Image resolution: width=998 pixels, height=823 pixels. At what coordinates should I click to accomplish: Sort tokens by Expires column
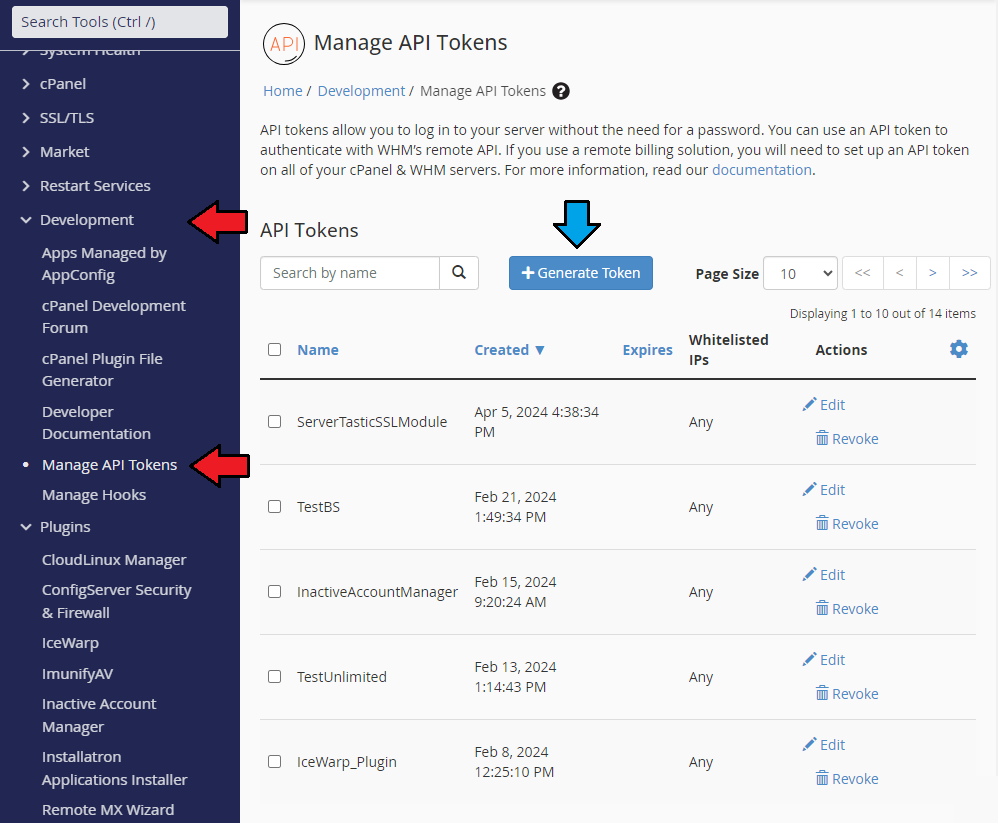click(647, 350)
